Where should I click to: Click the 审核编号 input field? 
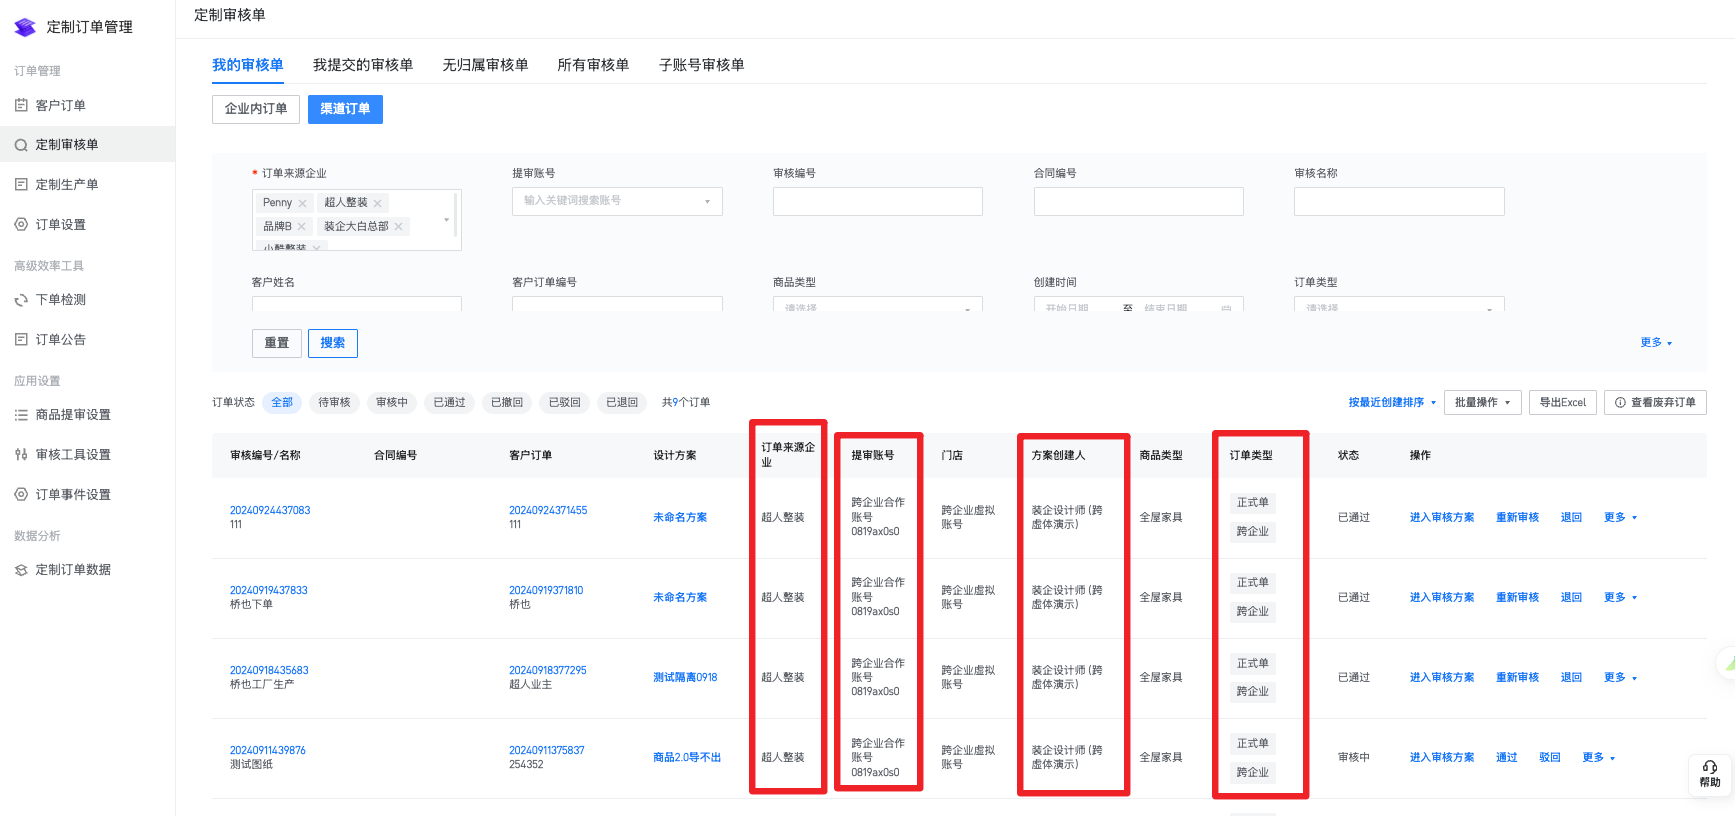877,201
